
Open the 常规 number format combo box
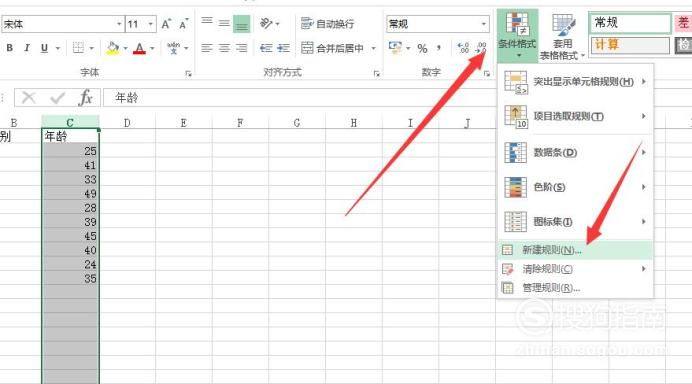[438, 24]
